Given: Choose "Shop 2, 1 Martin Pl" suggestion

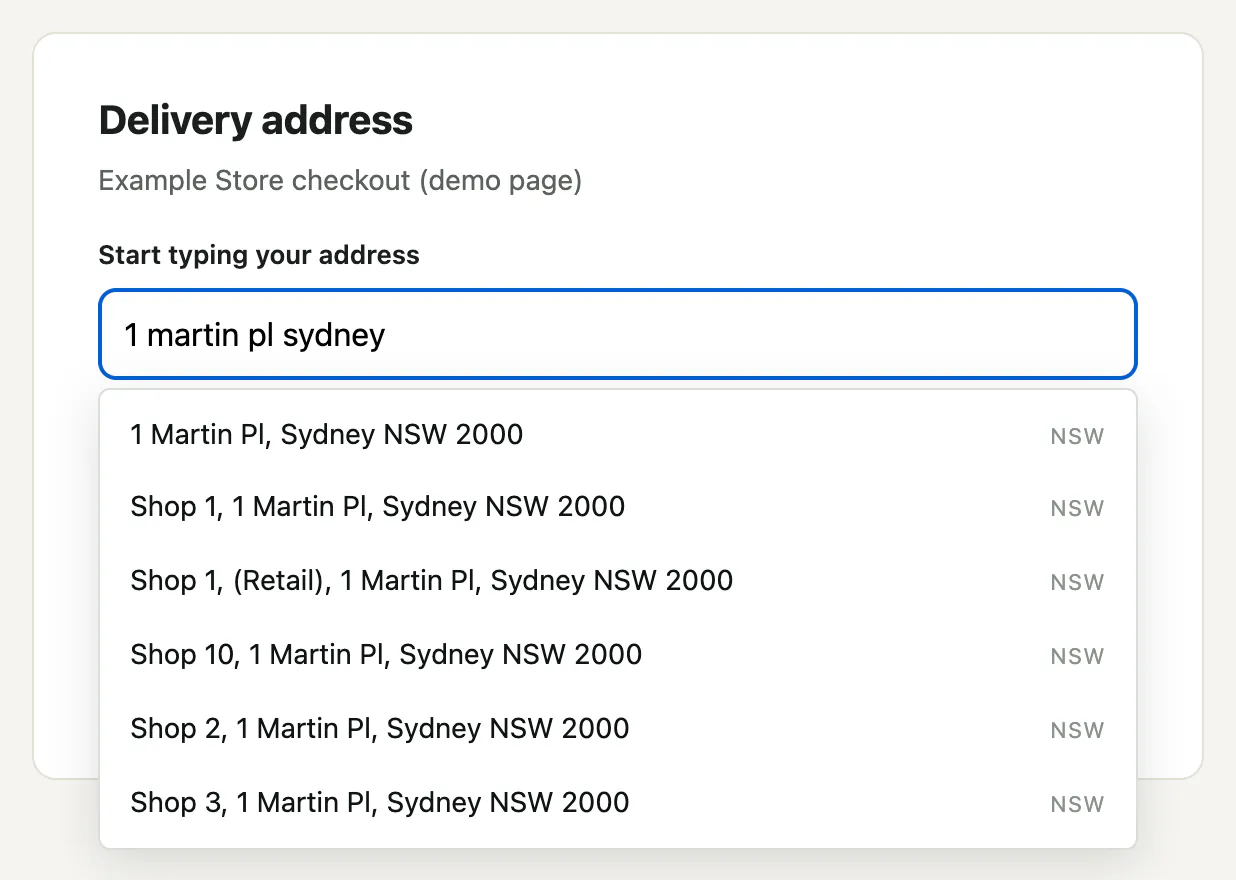Looking at the screenshot, I should (x=618, y=729).
